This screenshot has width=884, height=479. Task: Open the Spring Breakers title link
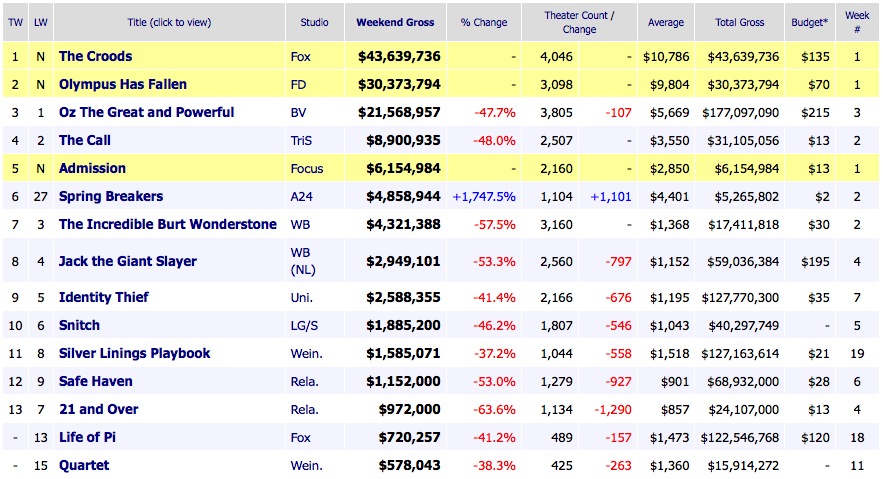coord(110,196)
